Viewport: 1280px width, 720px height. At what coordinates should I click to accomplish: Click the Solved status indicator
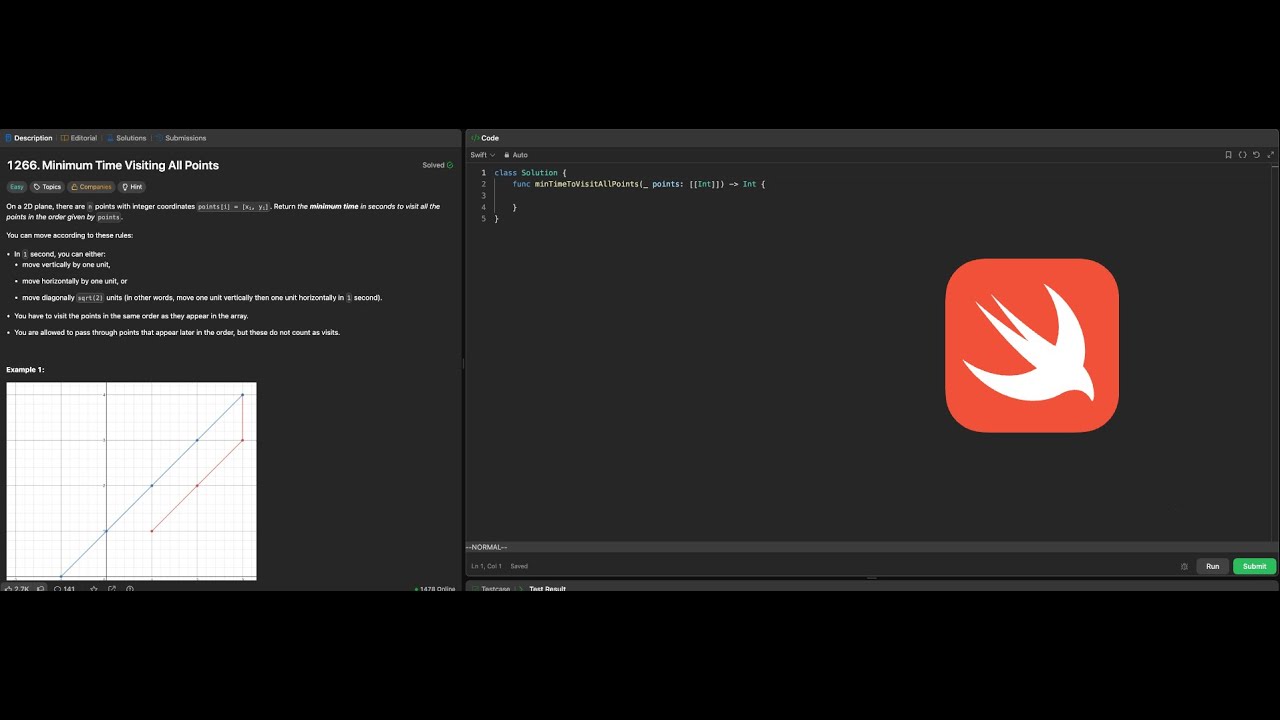point(437,165)
